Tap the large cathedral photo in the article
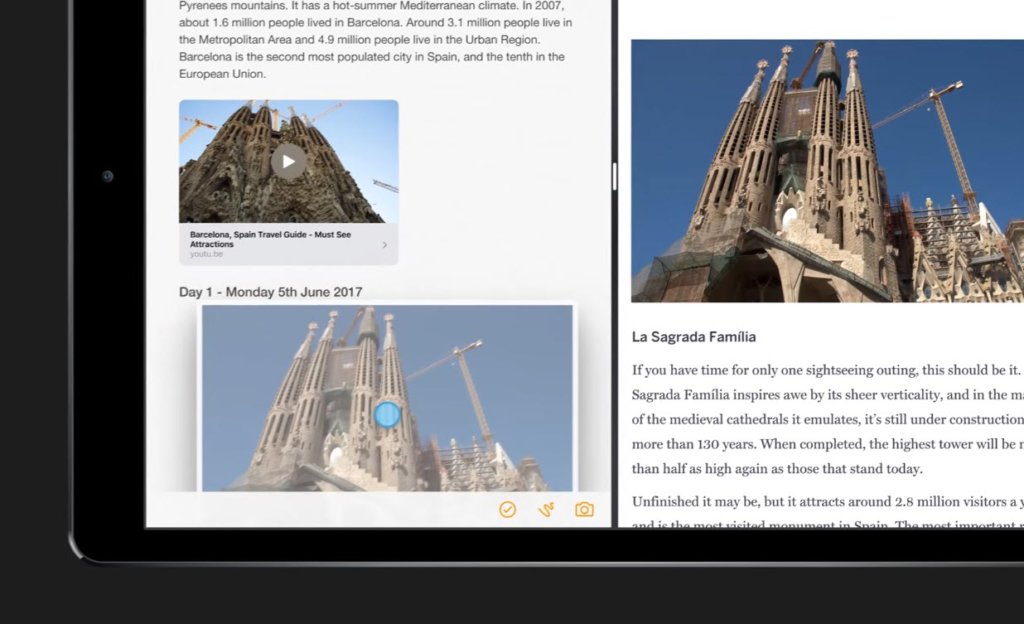The width and height of the screenshot is (1024, 624). click(x=827, y=170)
